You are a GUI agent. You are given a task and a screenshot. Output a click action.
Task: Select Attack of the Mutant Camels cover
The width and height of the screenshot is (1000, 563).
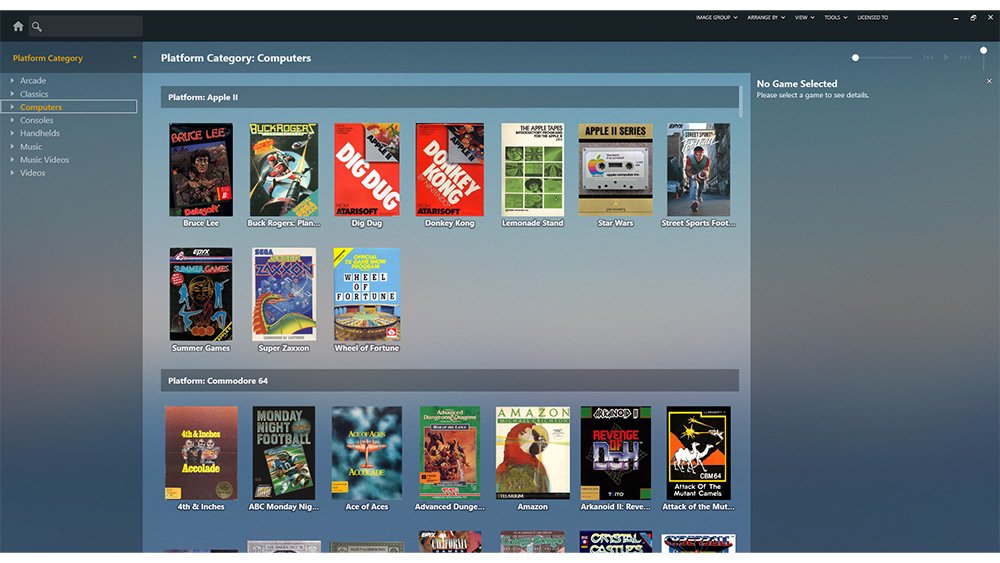pos(698,453)
